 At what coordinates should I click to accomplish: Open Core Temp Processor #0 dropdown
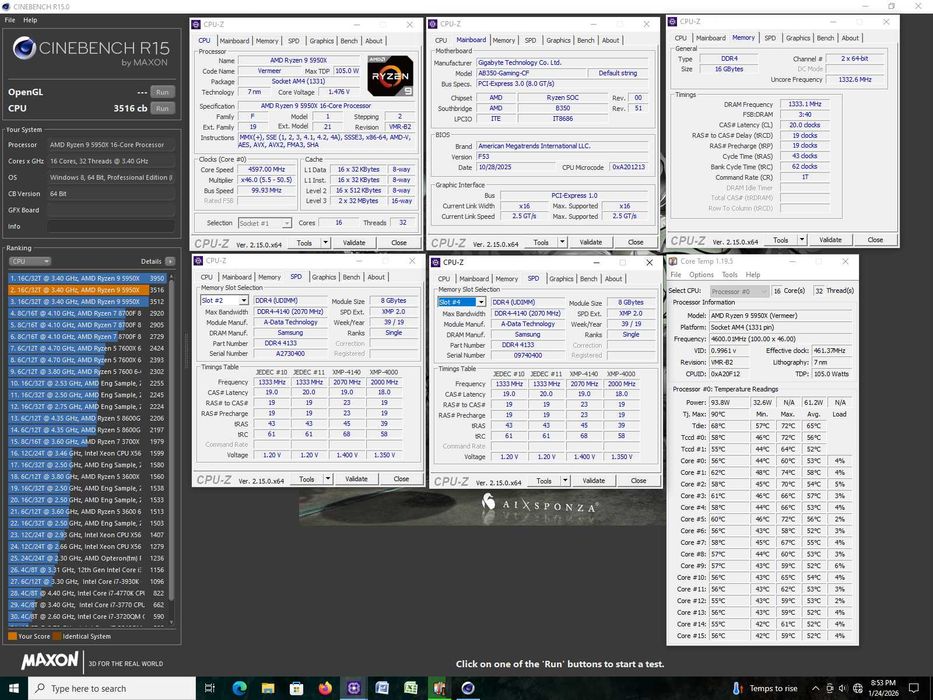coord(738,291)
